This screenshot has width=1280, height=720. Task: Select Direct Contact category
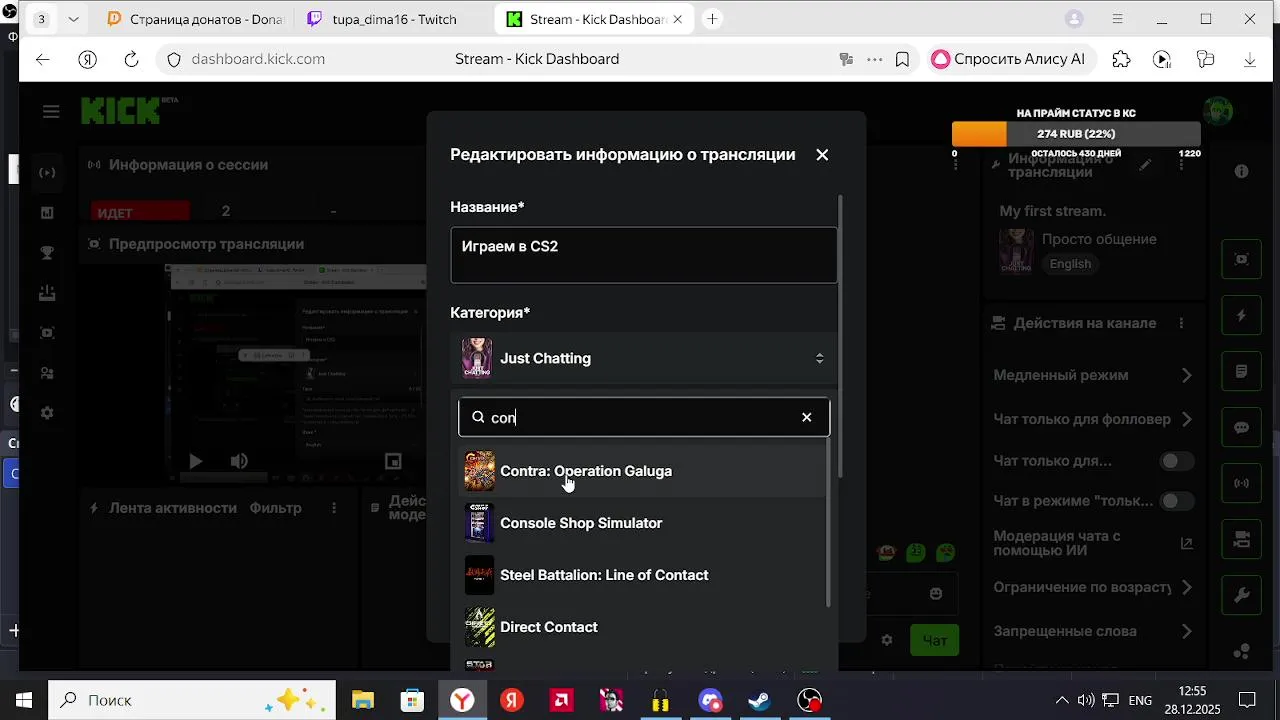pos(644,627)
